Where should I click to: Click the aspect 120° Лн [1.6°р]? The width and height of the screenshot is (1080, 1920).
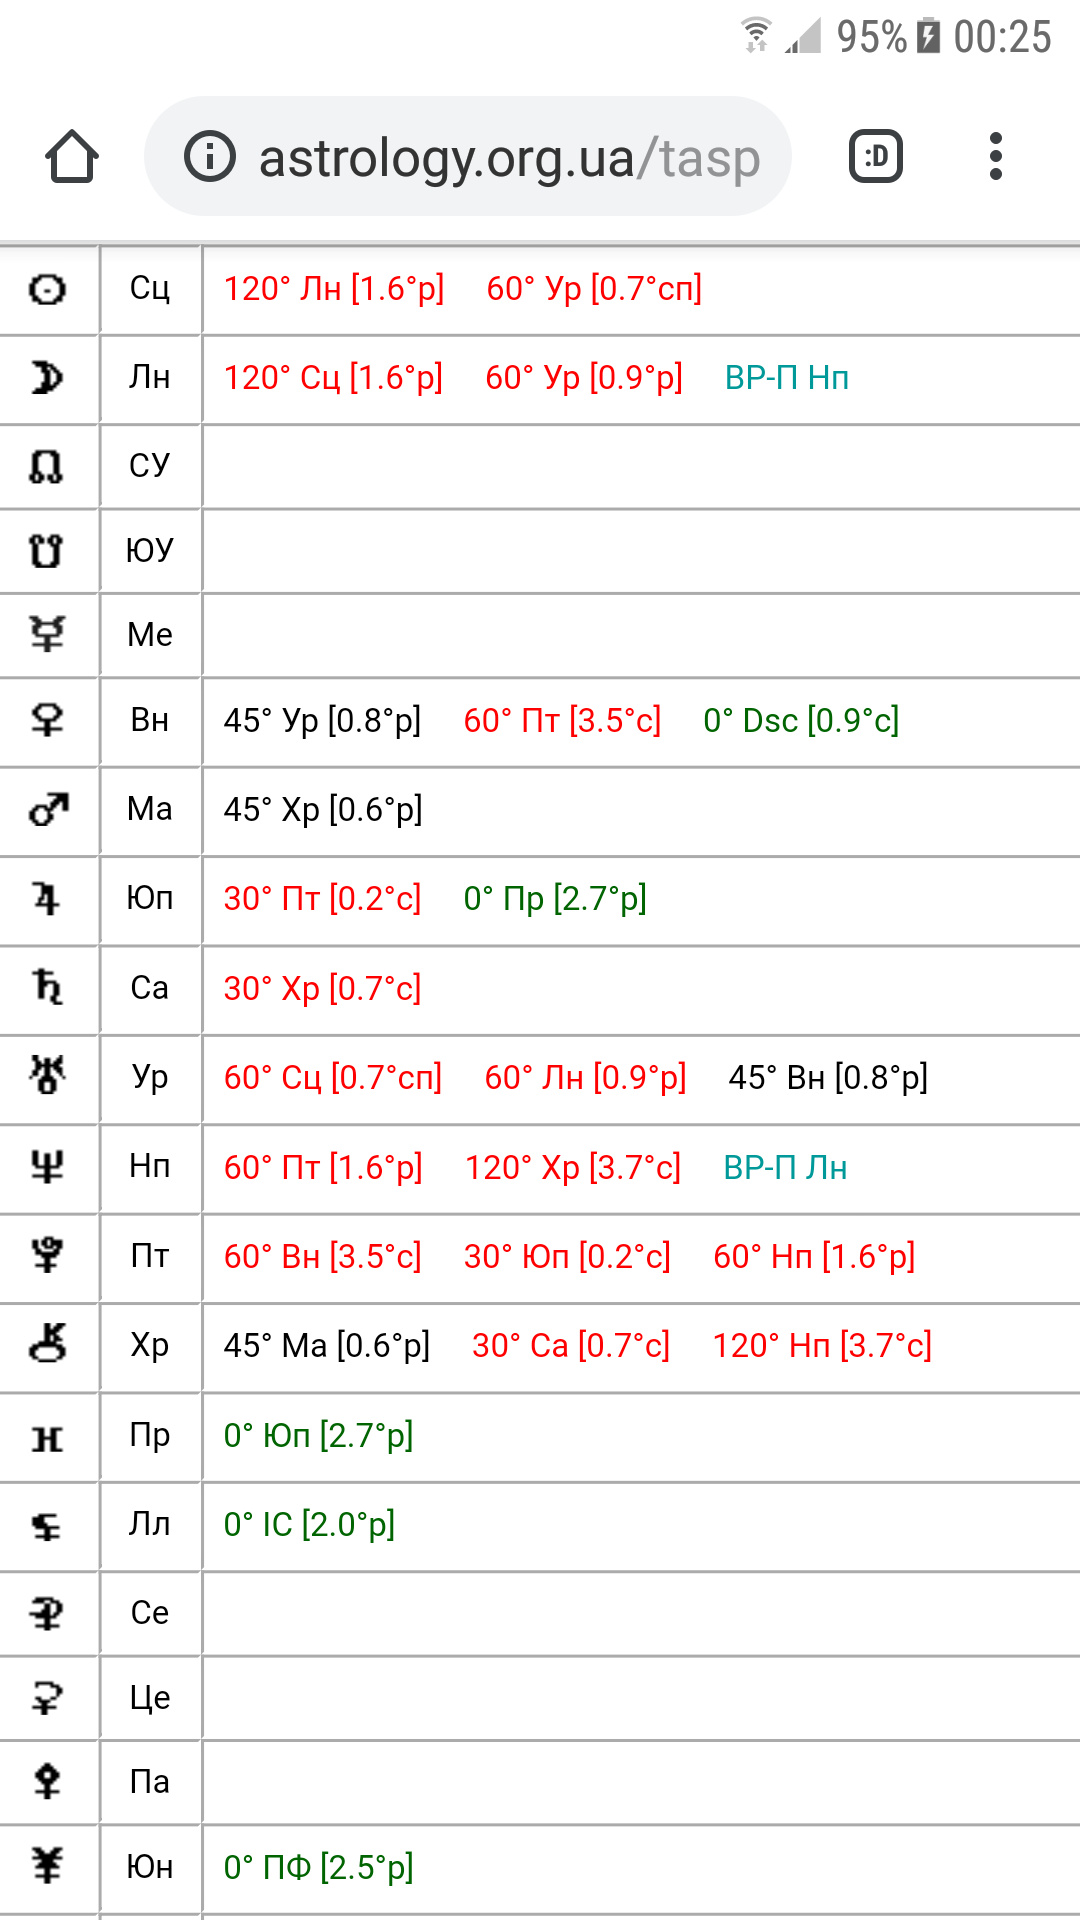334,289
